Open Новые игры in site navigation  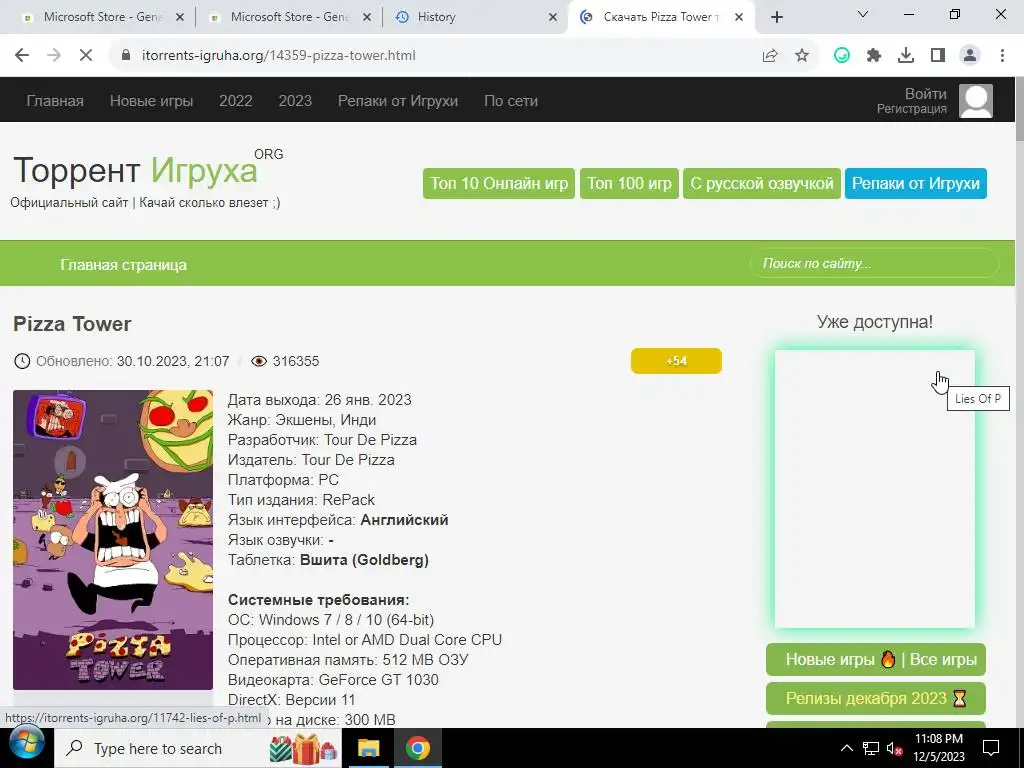click(152, 101)
